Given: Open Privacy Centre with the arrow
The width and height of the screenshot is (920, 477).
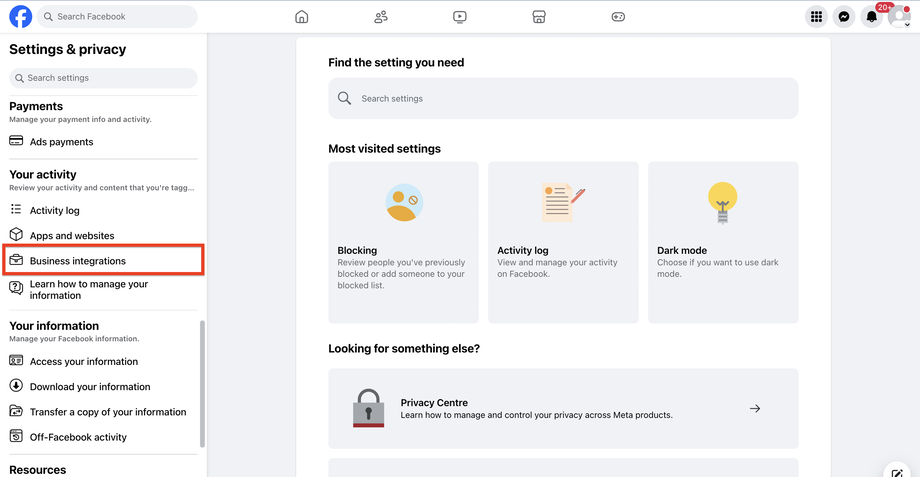Looking at the screenshot, I should click(755, 408).
